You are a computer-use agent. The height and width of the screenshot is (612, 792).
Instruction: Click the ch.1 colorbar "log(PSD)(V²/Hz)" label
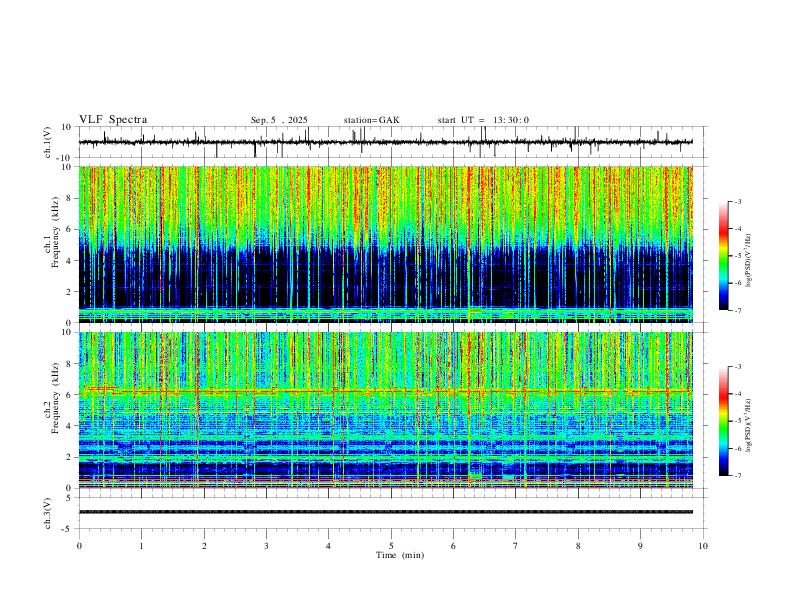click(x=749, y=260)
